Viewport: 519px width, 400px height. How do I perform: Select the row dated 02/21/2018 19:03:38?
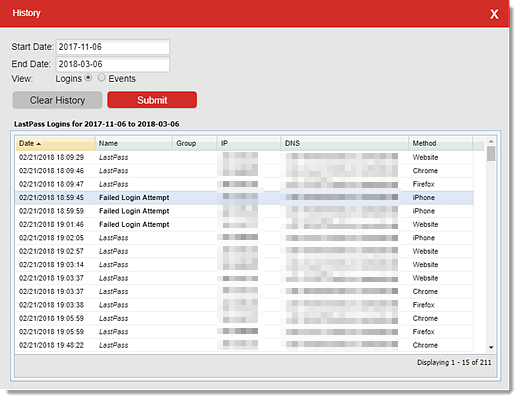[244, 305]
